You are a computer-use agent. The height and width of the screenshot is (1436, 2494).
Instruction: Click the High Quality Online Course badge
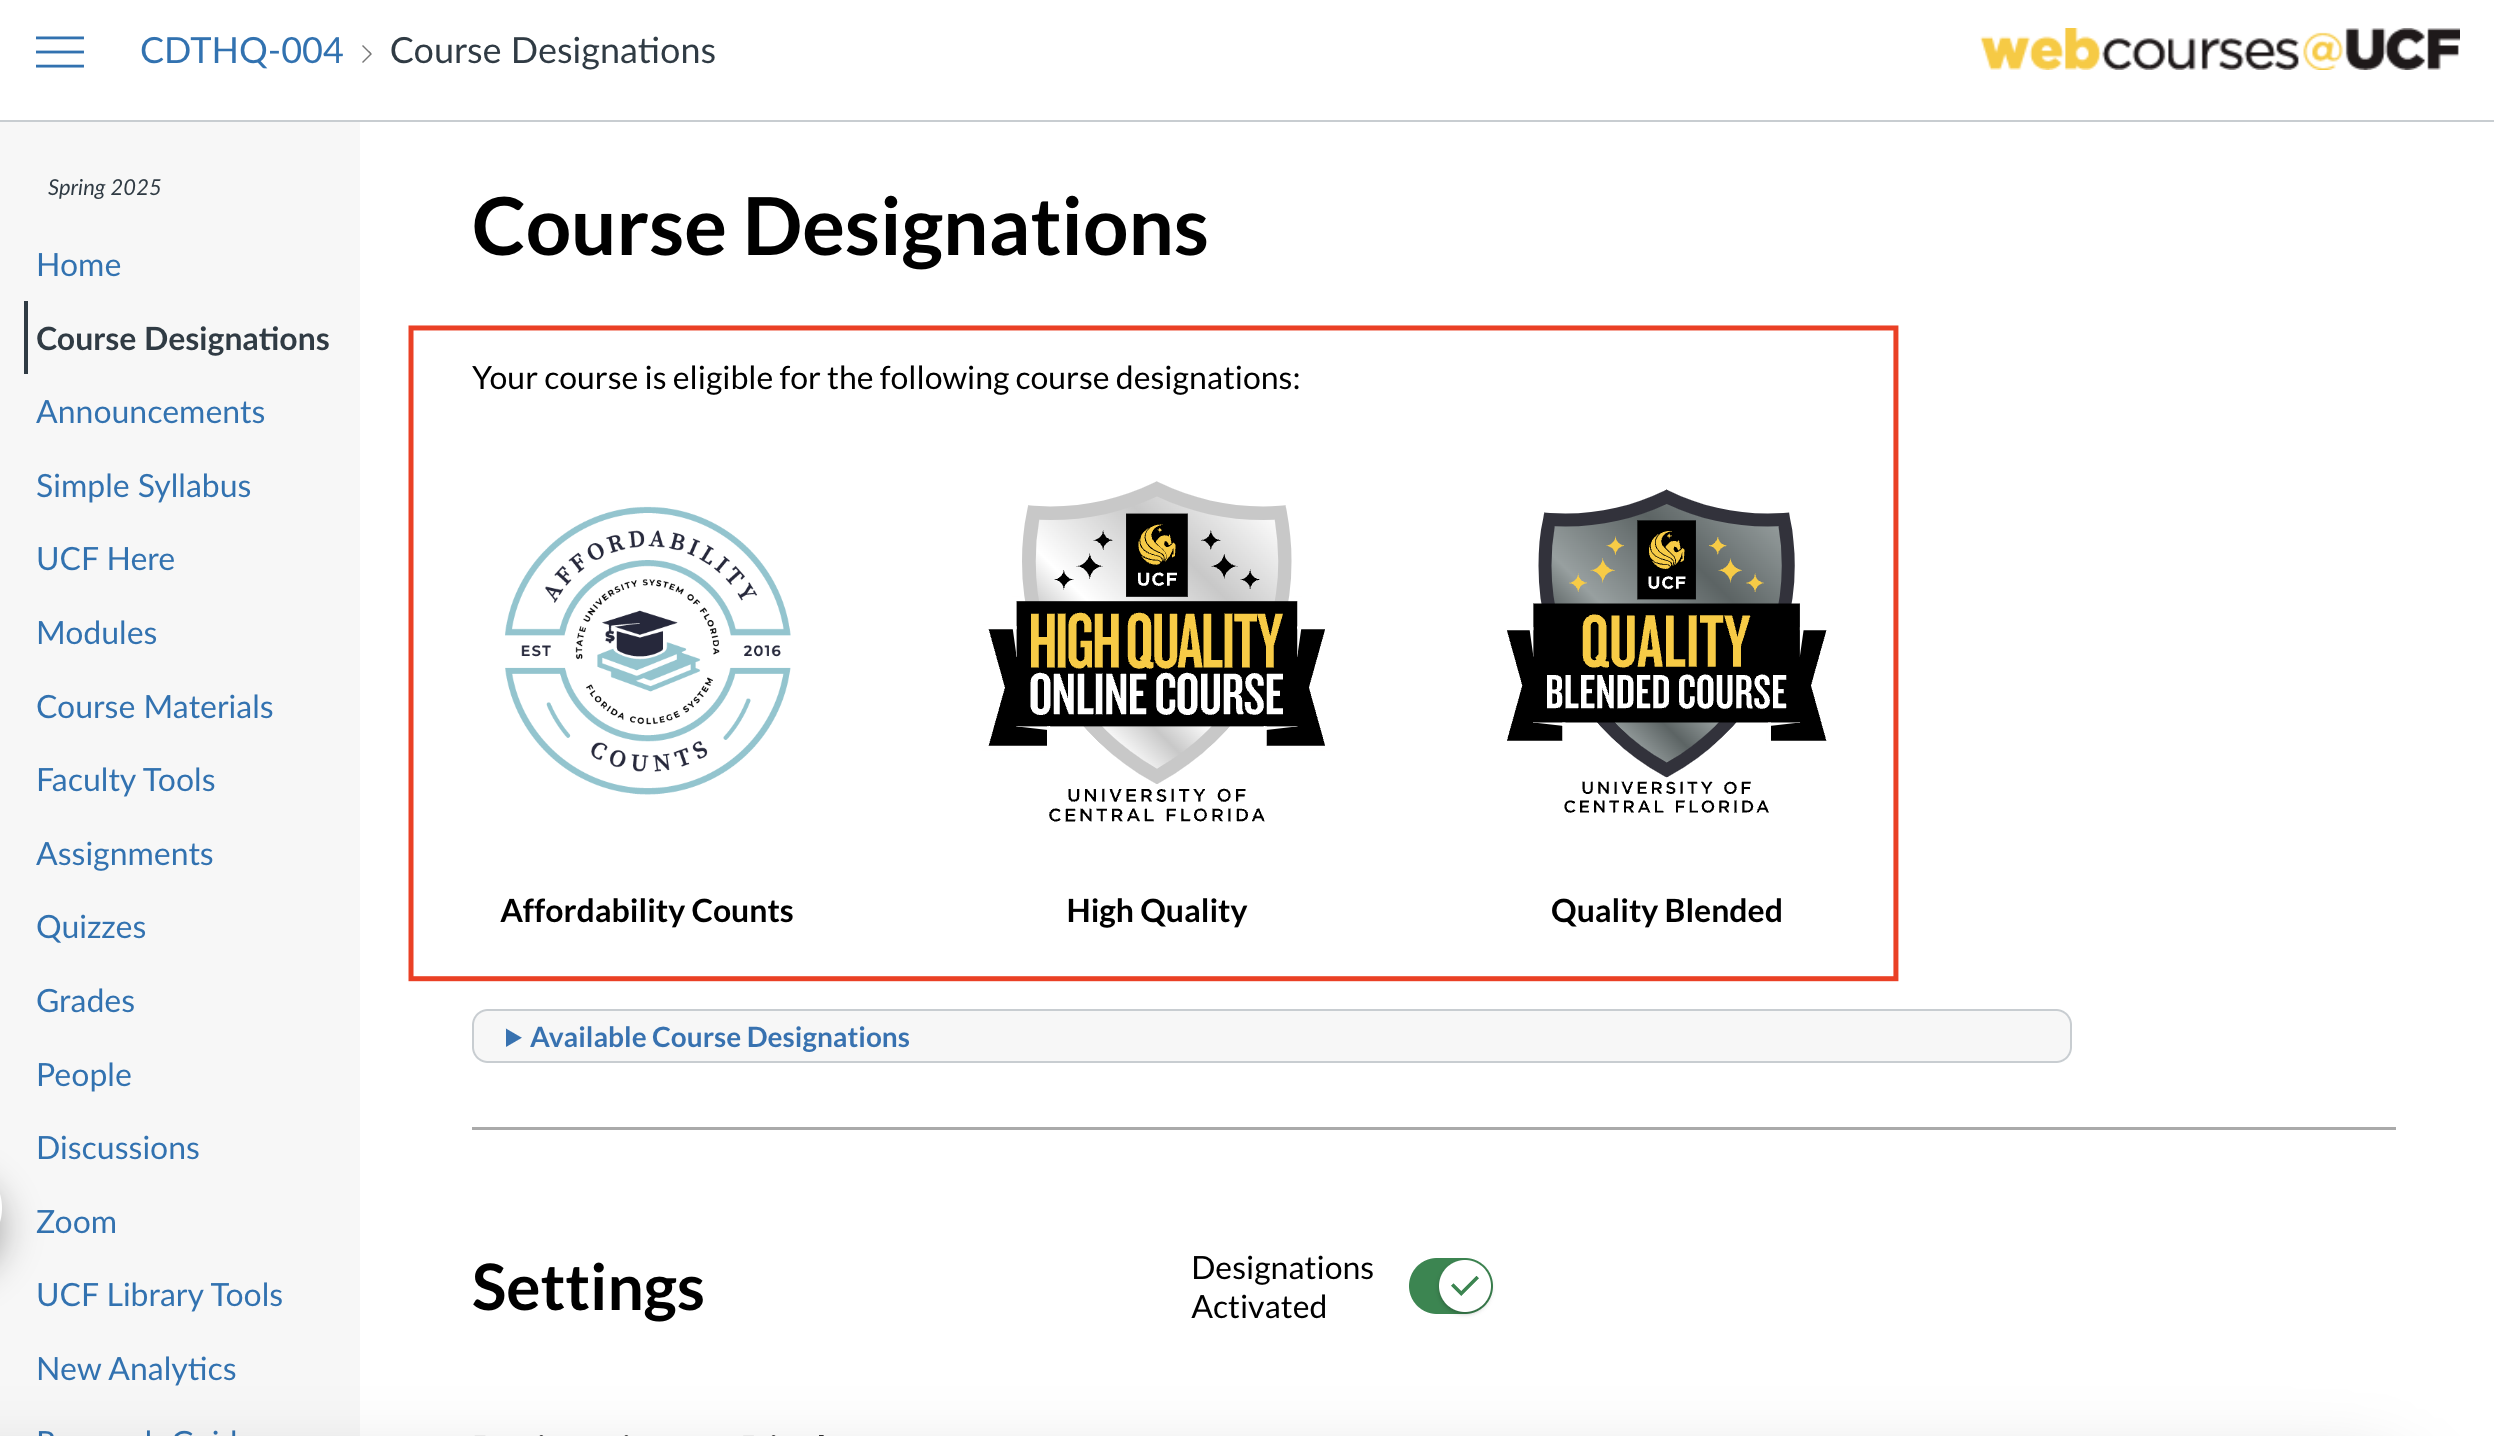click(x=1157, y=653)
